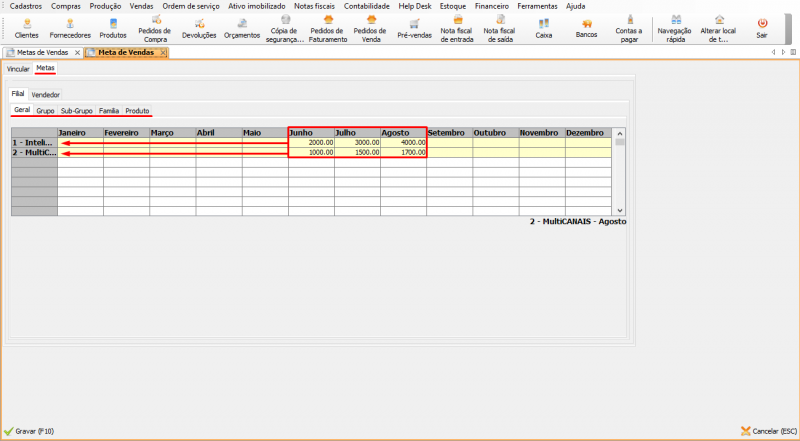The image size is (800, 441).
Task: Launch Pedidos de Venda icon
Action: pos(370,22)
